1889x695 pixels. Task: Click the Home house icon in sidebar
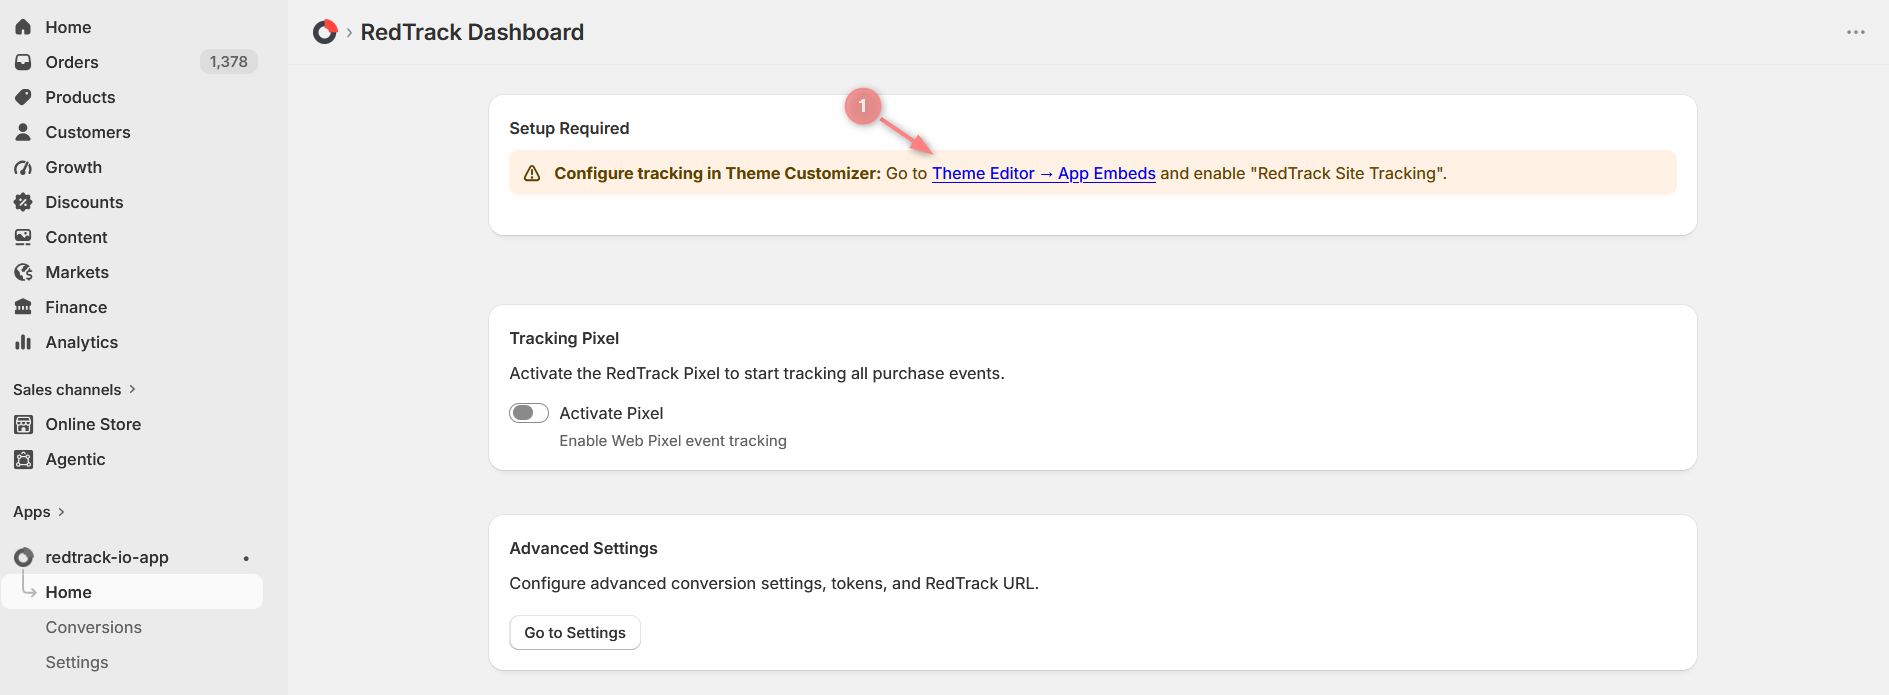coord(23,27)
